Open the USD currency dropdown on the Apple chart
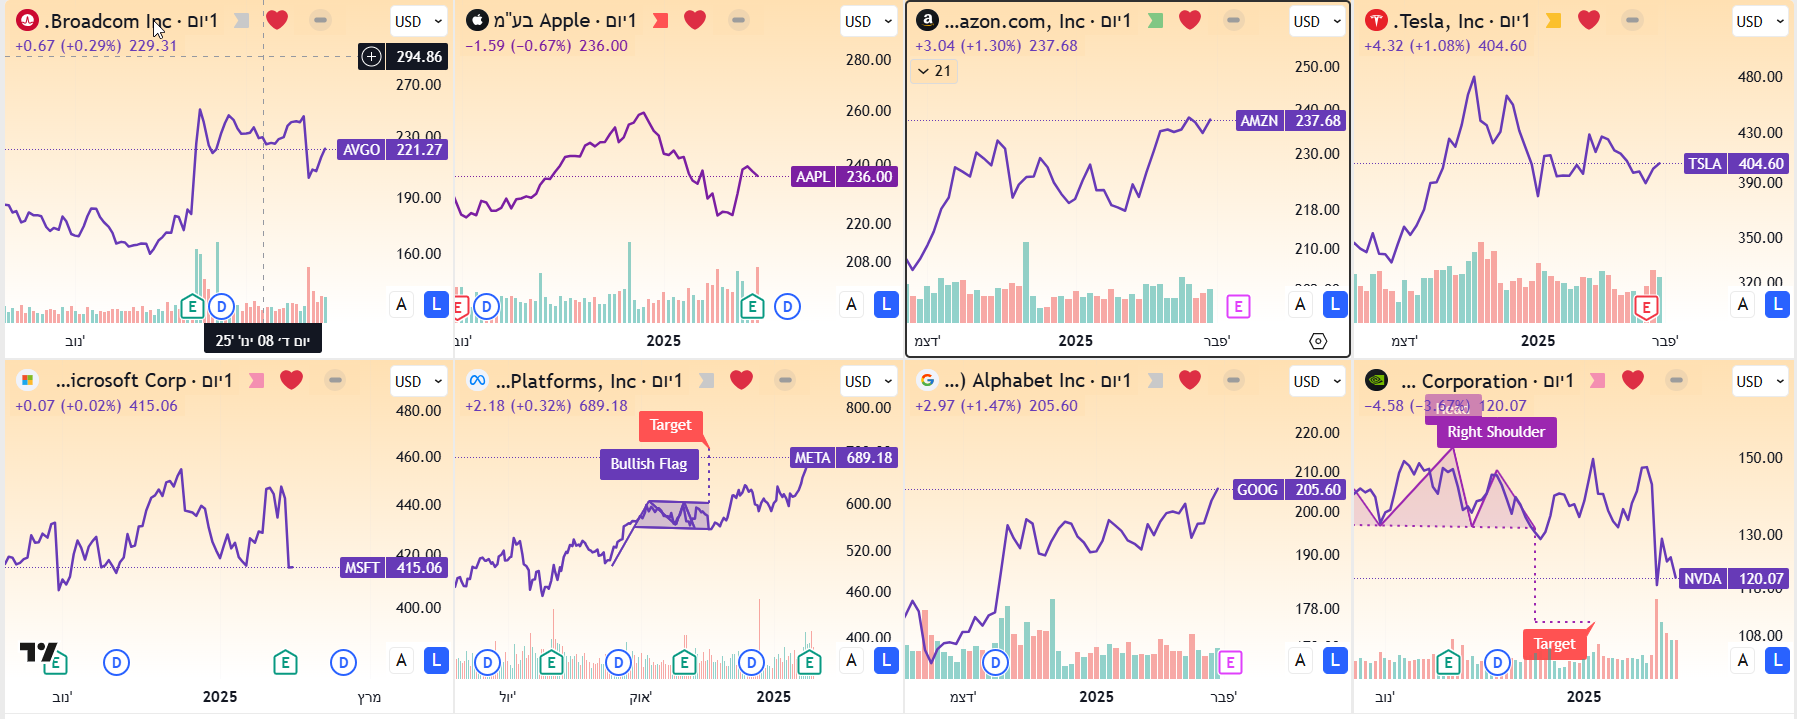This screenshot has height=719, width=1797. tap(868, 21)
